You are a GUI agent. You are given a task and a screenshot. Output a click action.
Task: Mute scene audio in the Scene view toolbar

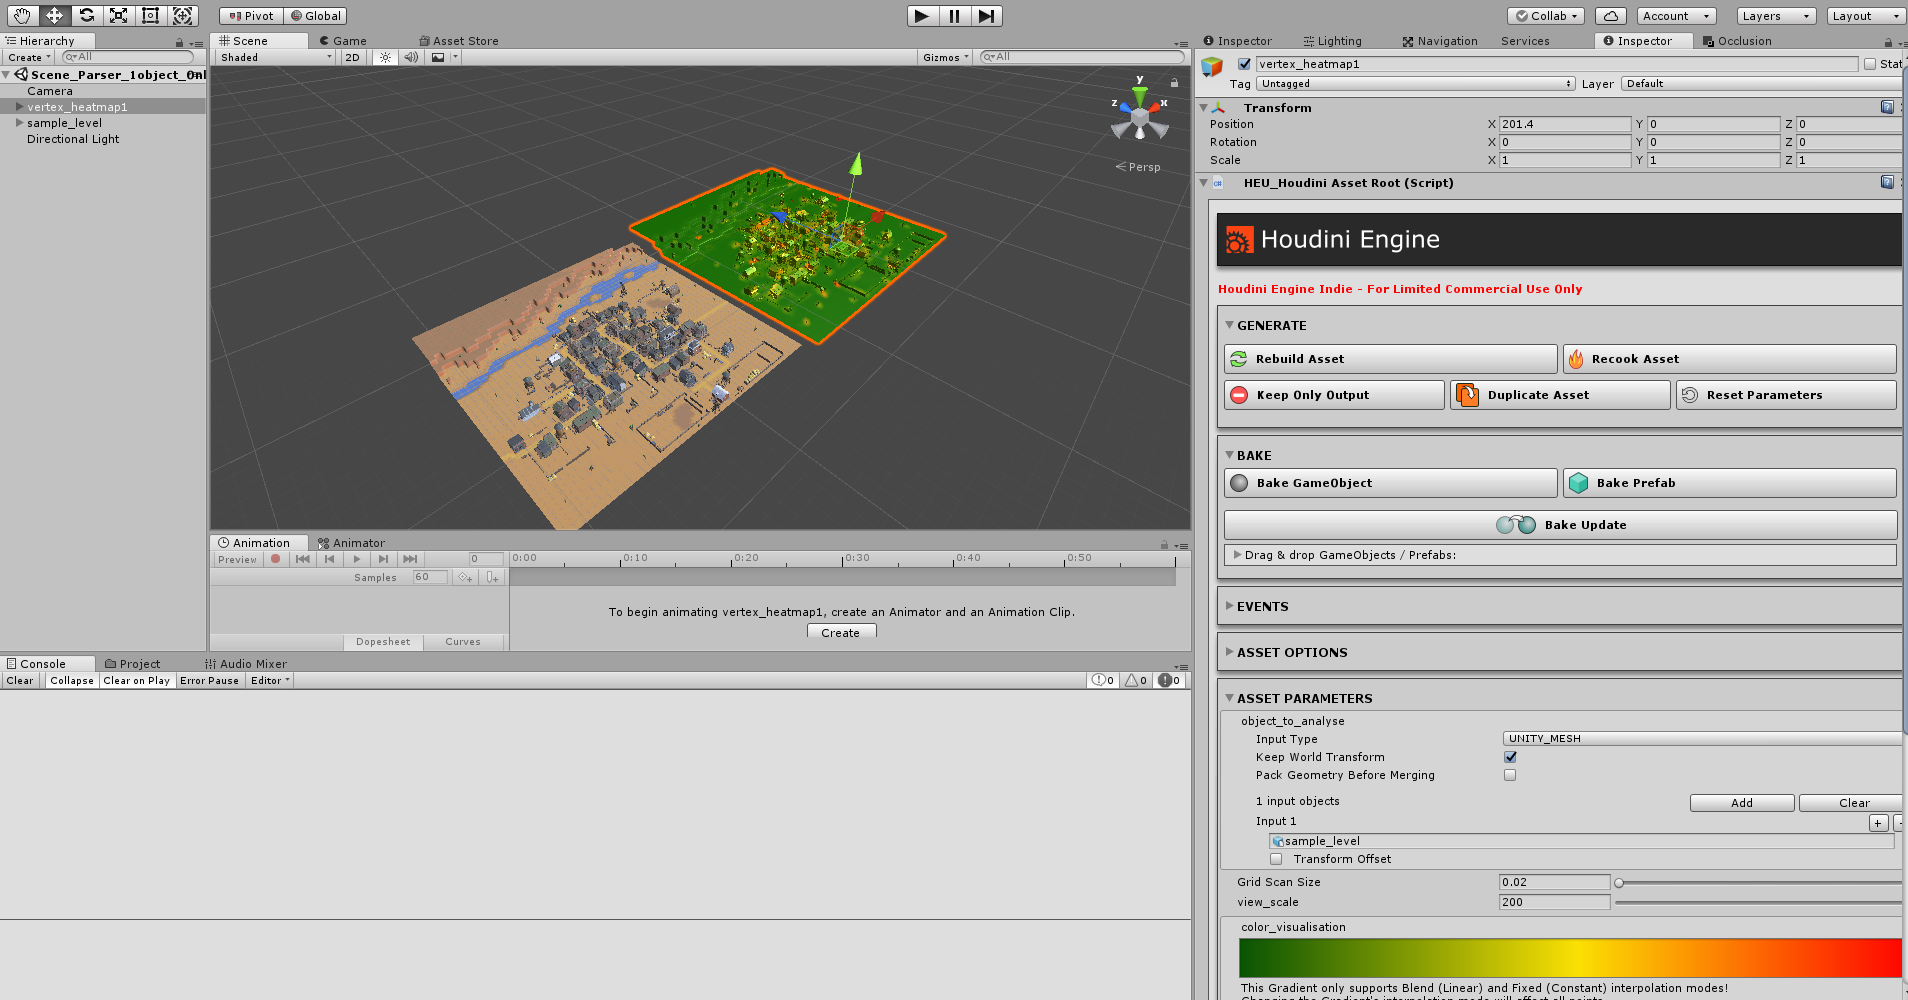(x=411, y=57)
